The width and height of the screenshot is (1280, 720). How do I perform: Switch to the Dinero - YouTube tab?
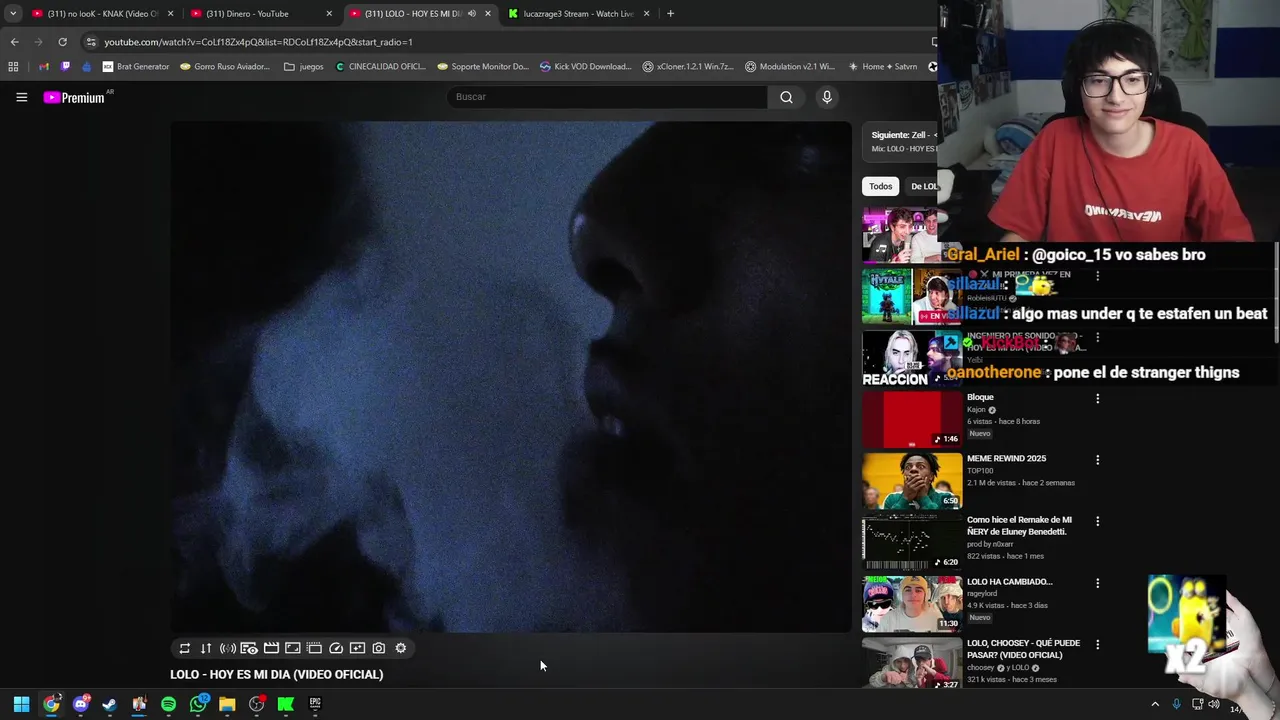[x=262, y=14]
